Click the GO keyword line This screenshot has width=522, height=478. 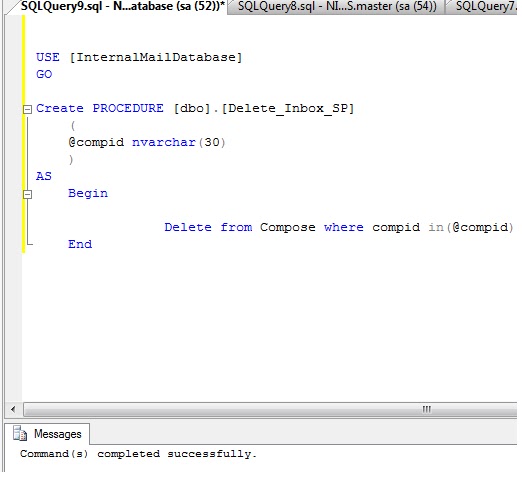(44, 74)
